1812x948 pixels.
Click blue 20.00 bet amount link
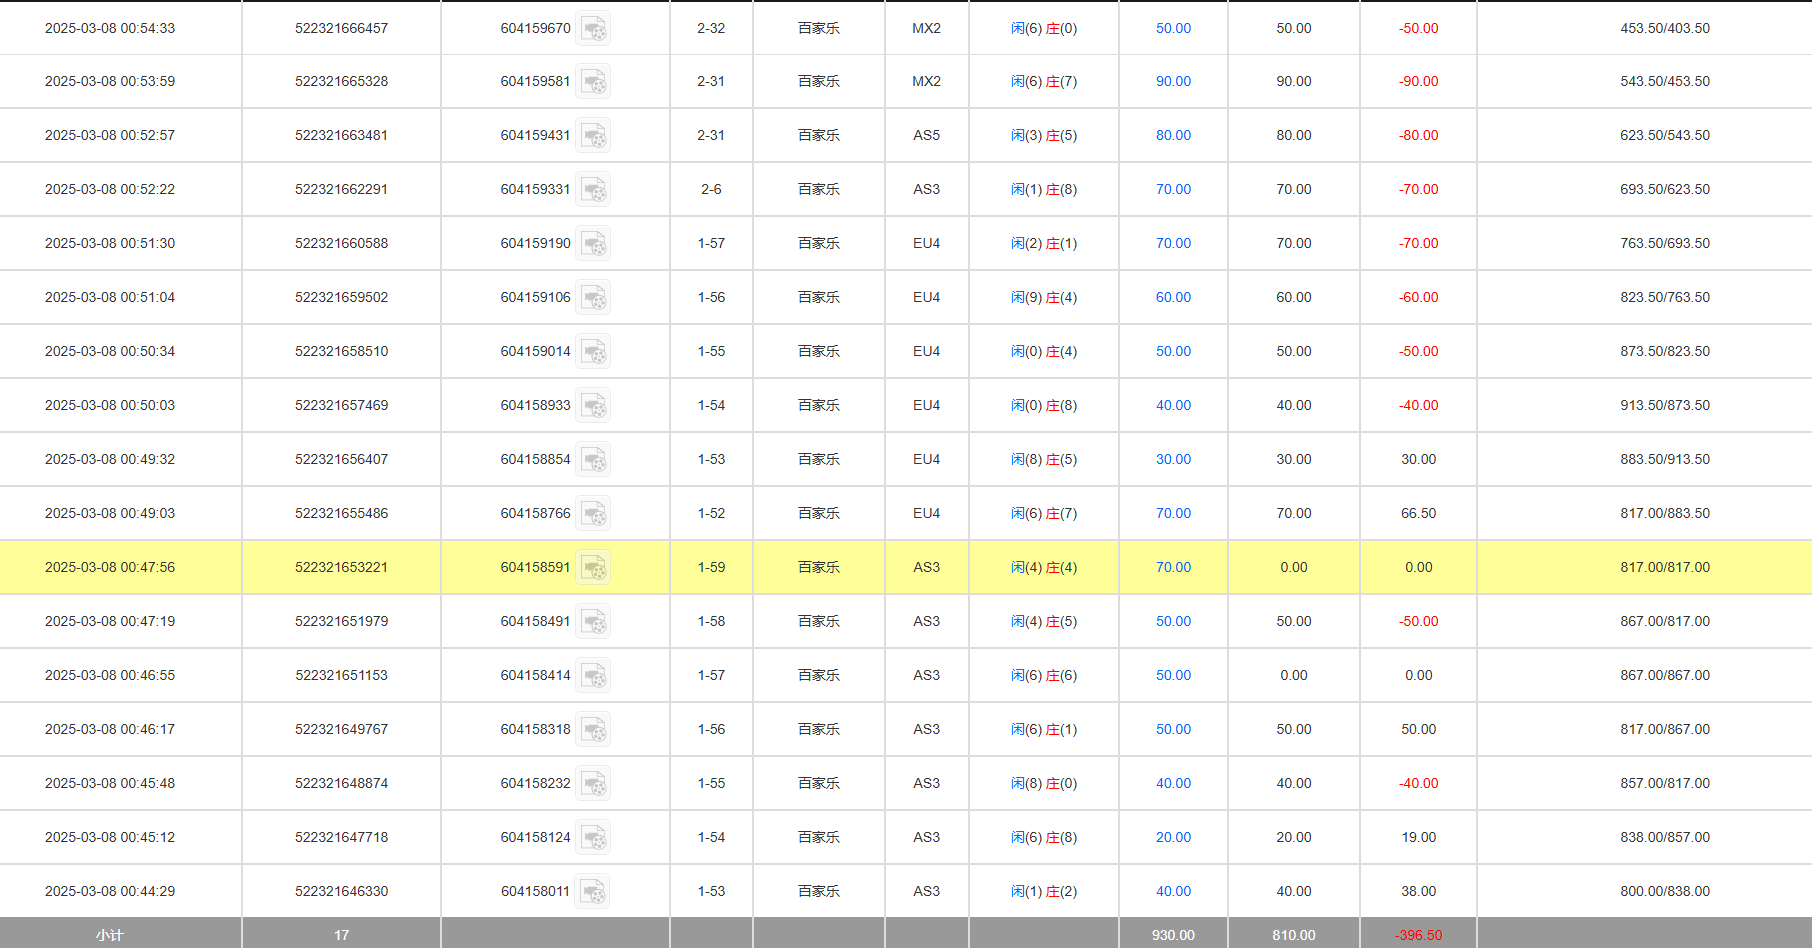click(x=1173, y=838)
